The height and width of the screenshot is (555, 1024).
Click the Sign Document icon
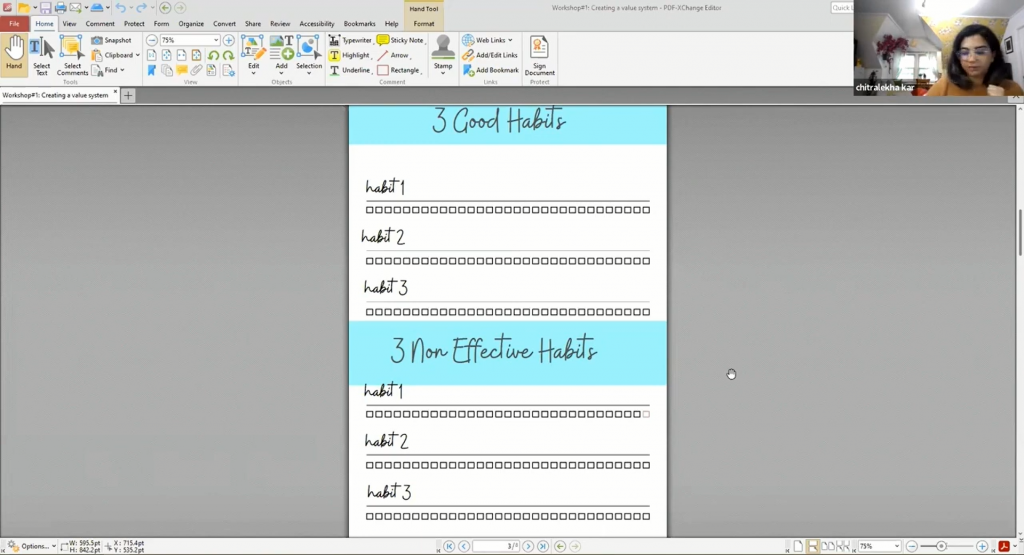pos(539,54)
